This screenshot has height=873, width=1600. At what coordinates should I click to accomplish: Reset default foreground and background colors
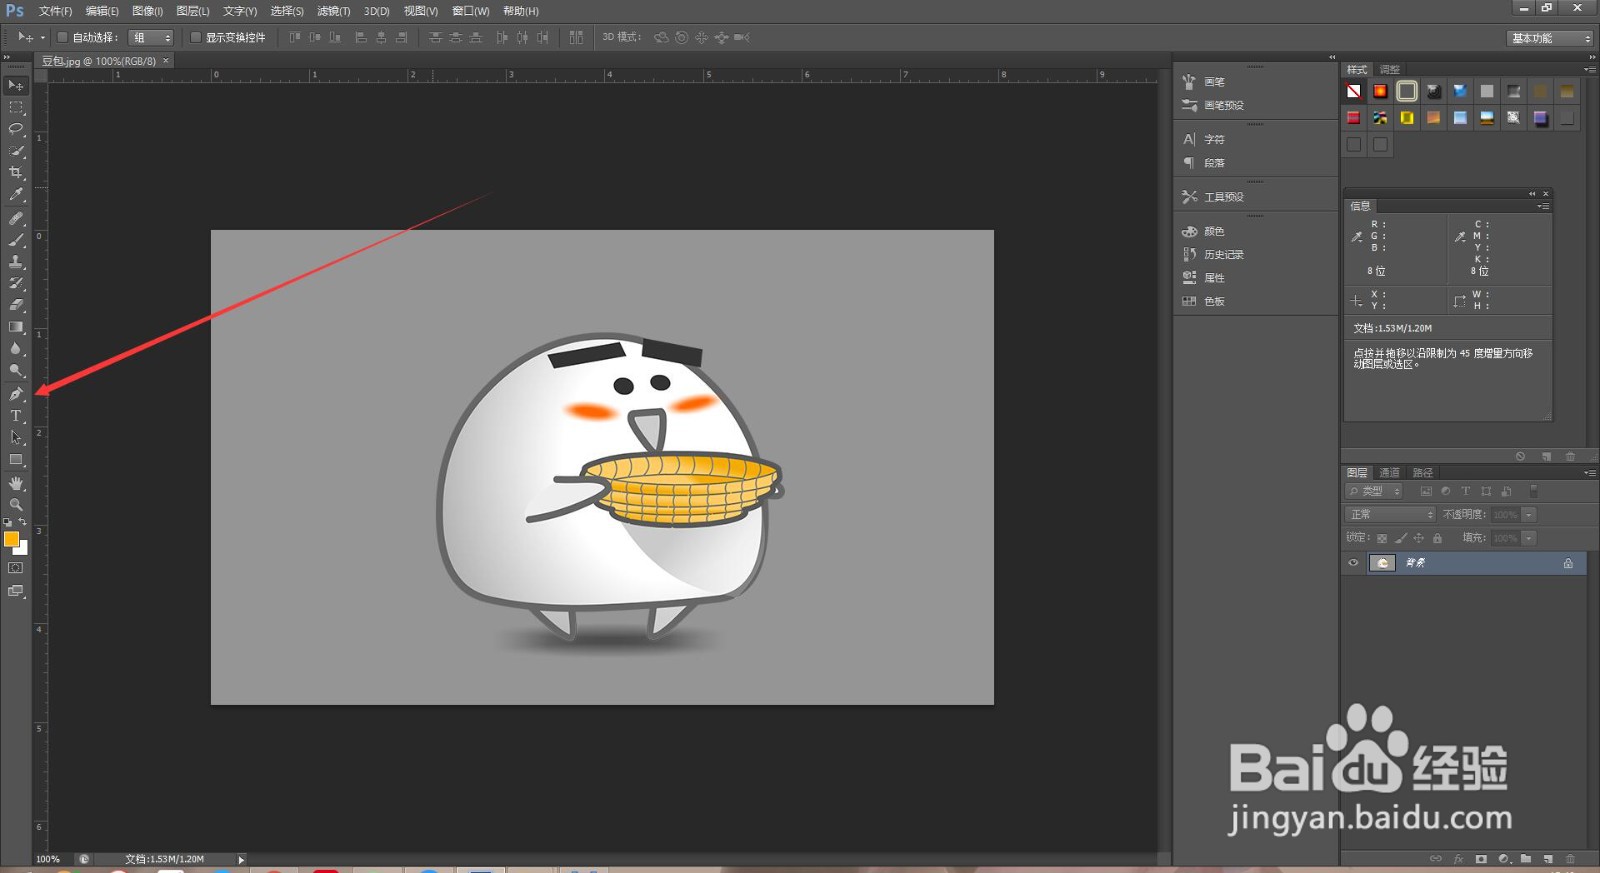point(8,522)
